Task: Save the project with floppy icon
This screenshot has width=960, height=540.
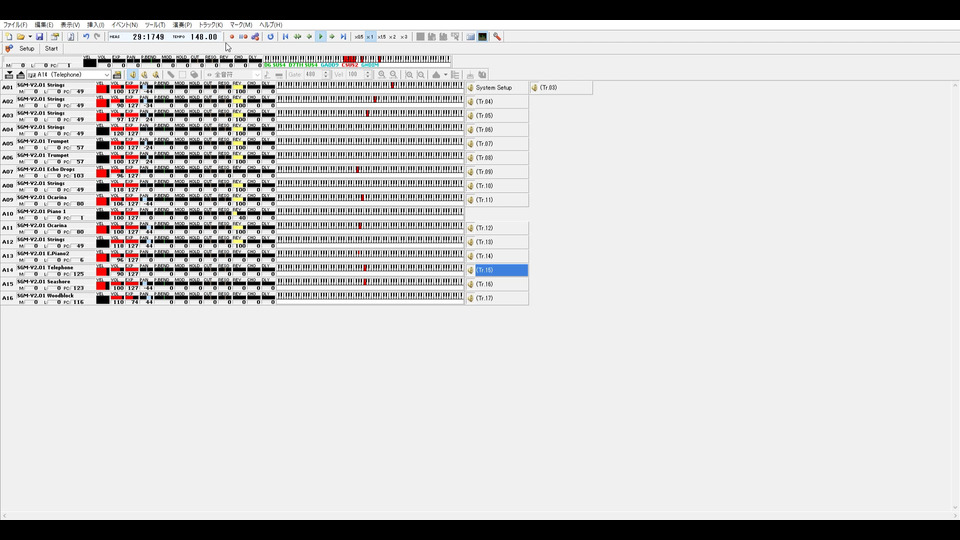Action: point(39,37)
